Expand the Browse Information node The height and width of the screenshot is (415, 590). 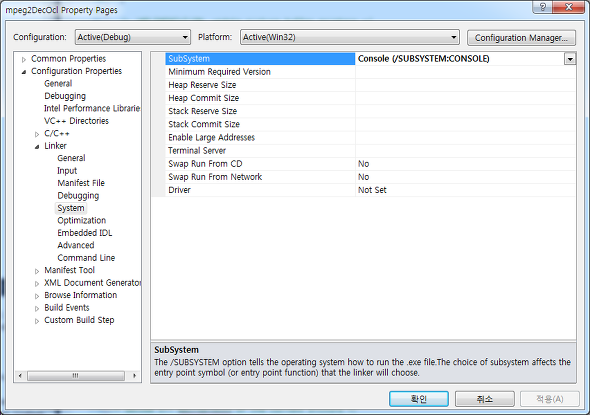37,296
